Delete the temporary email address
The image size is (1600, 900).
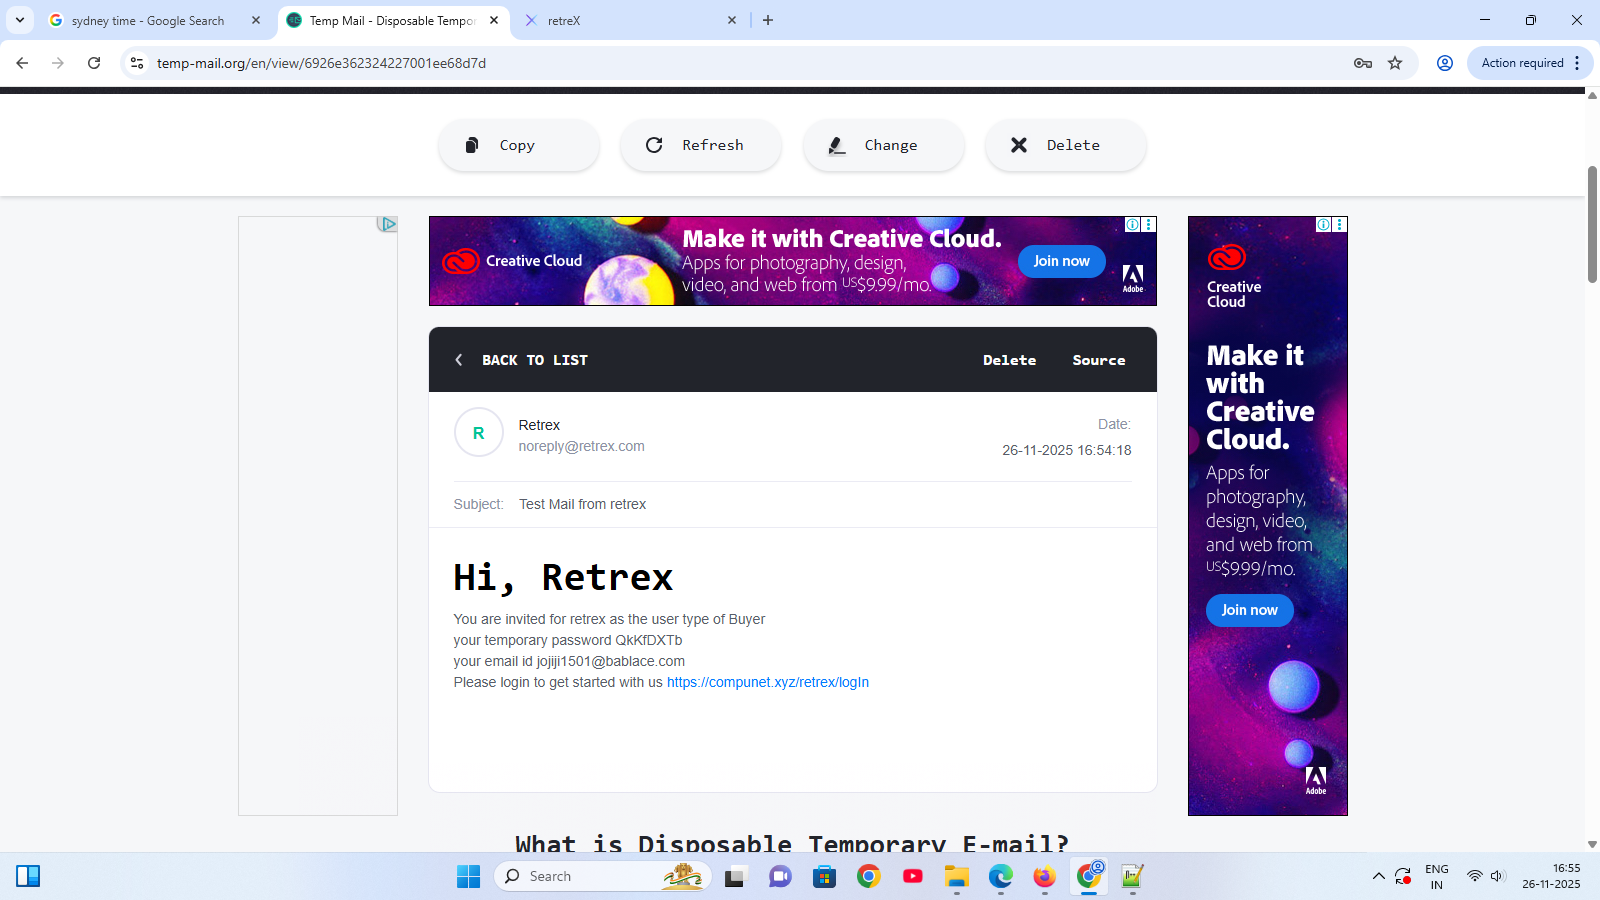pos(1065,145)
